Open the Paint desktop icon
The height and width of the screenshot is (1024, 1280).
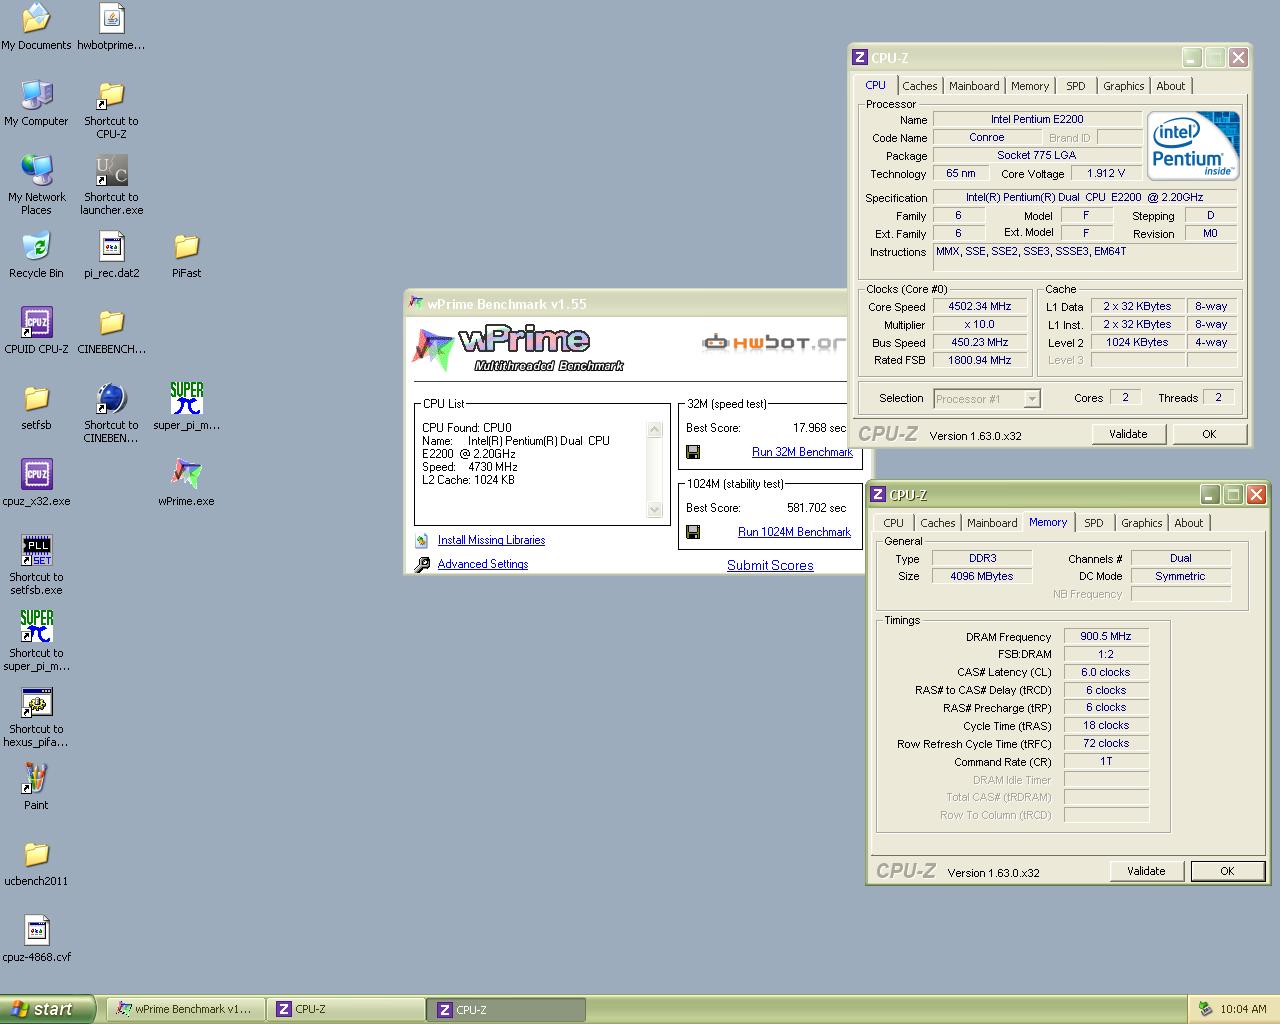click(x=36, y=787)
